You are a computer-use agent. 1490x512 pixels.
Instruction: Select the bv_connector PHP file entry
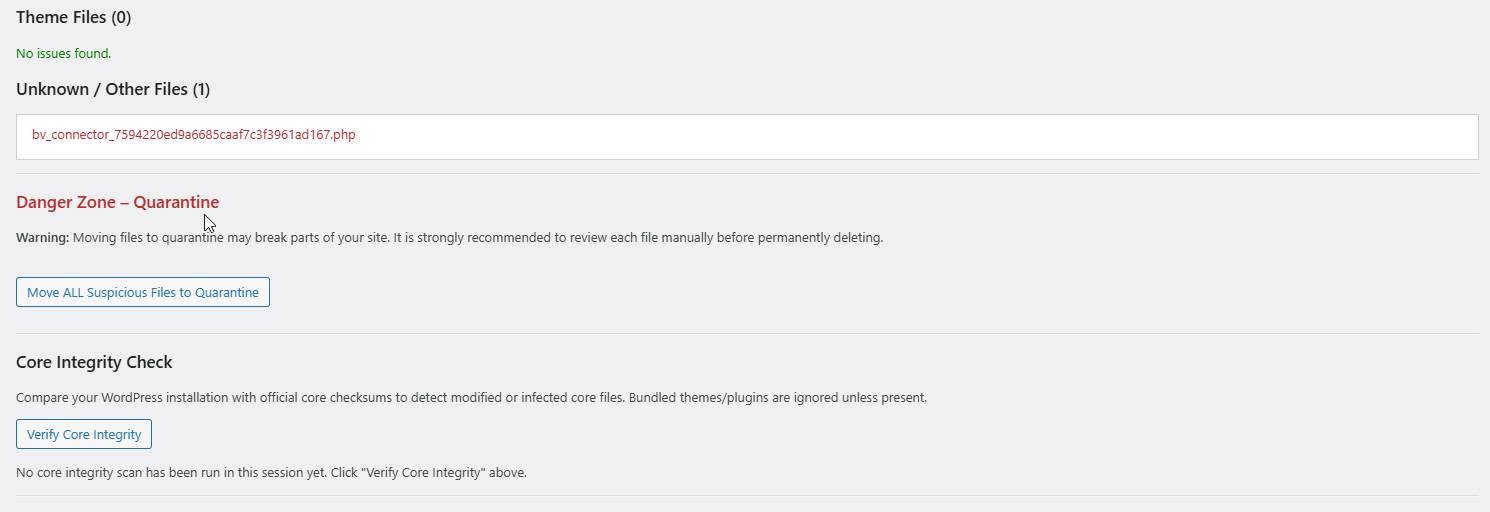193,135
